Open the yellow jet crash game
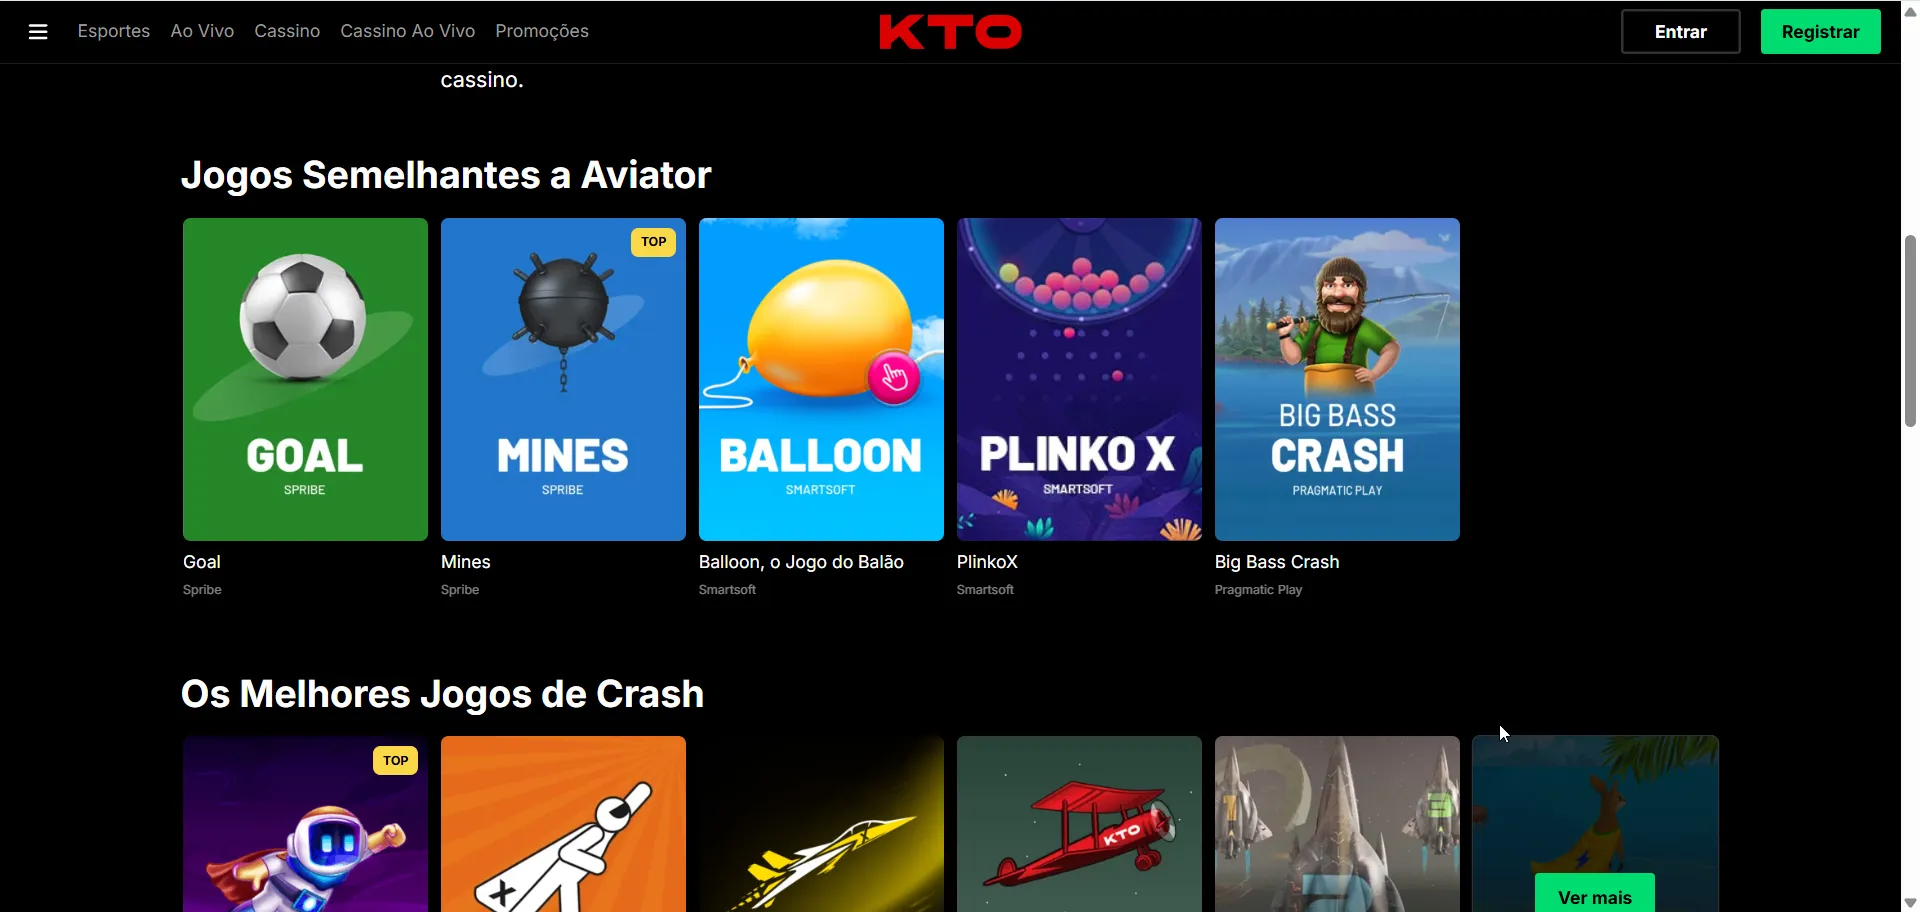 [821, 824]
